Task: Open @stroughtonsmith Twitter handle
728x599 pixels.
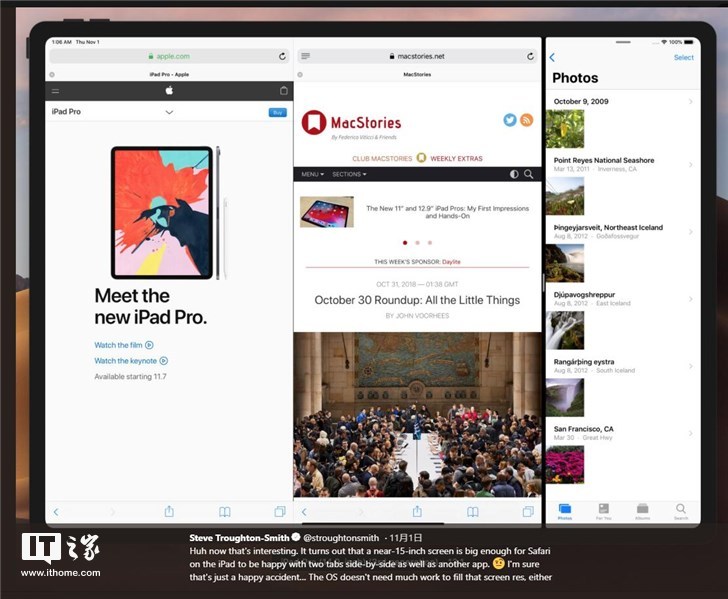Action: (341, 538)
